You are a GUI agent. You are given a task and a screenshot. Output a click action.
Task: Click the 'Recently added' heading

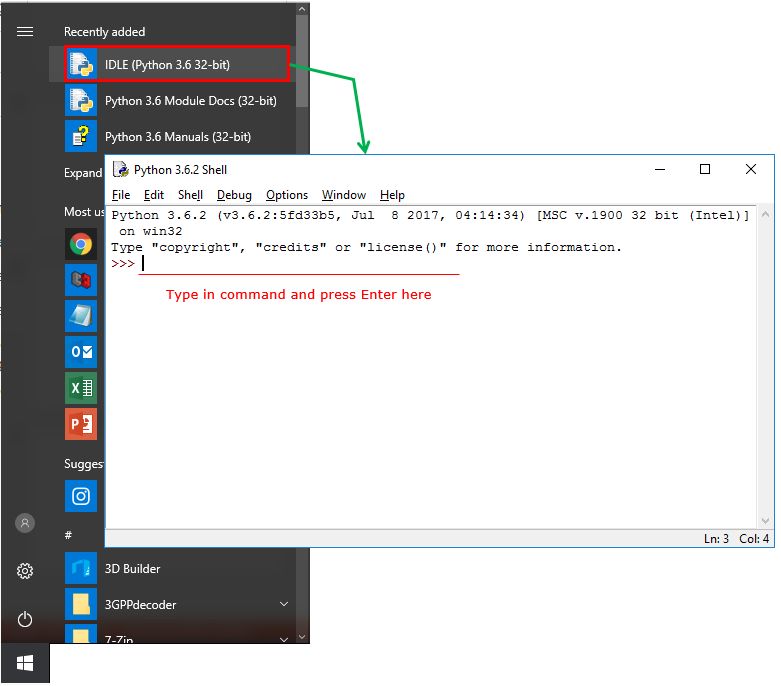105,32
